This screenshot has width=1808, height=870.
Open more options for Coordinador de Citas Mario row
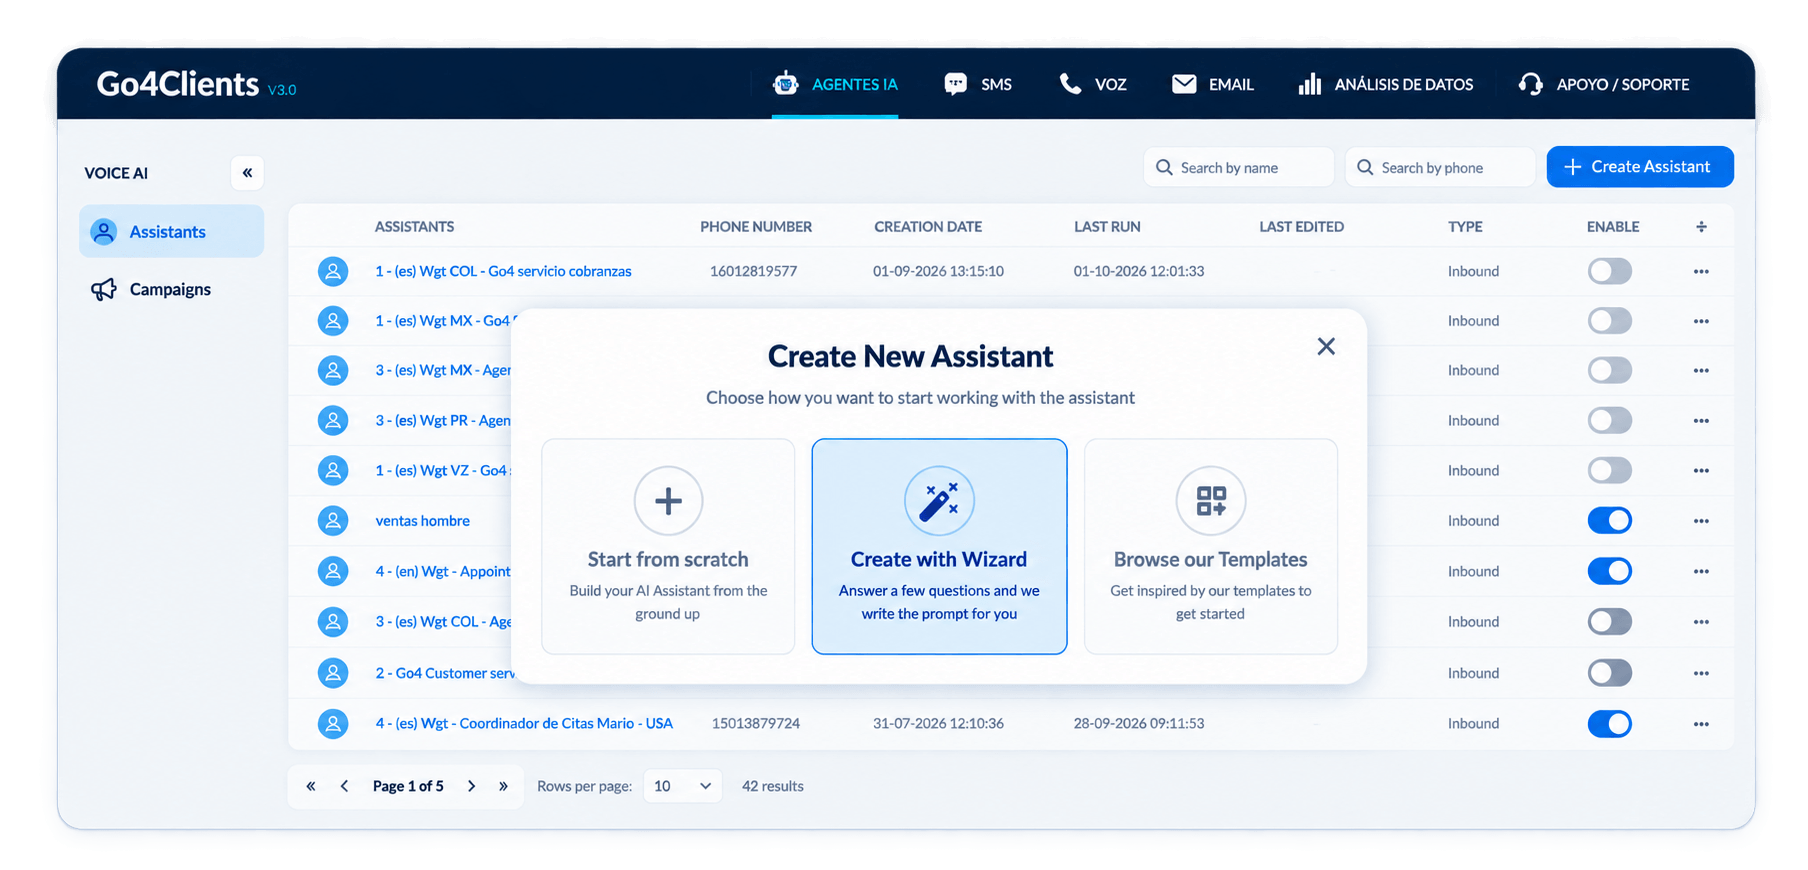pyautogui.click(x=1701, y=724)
